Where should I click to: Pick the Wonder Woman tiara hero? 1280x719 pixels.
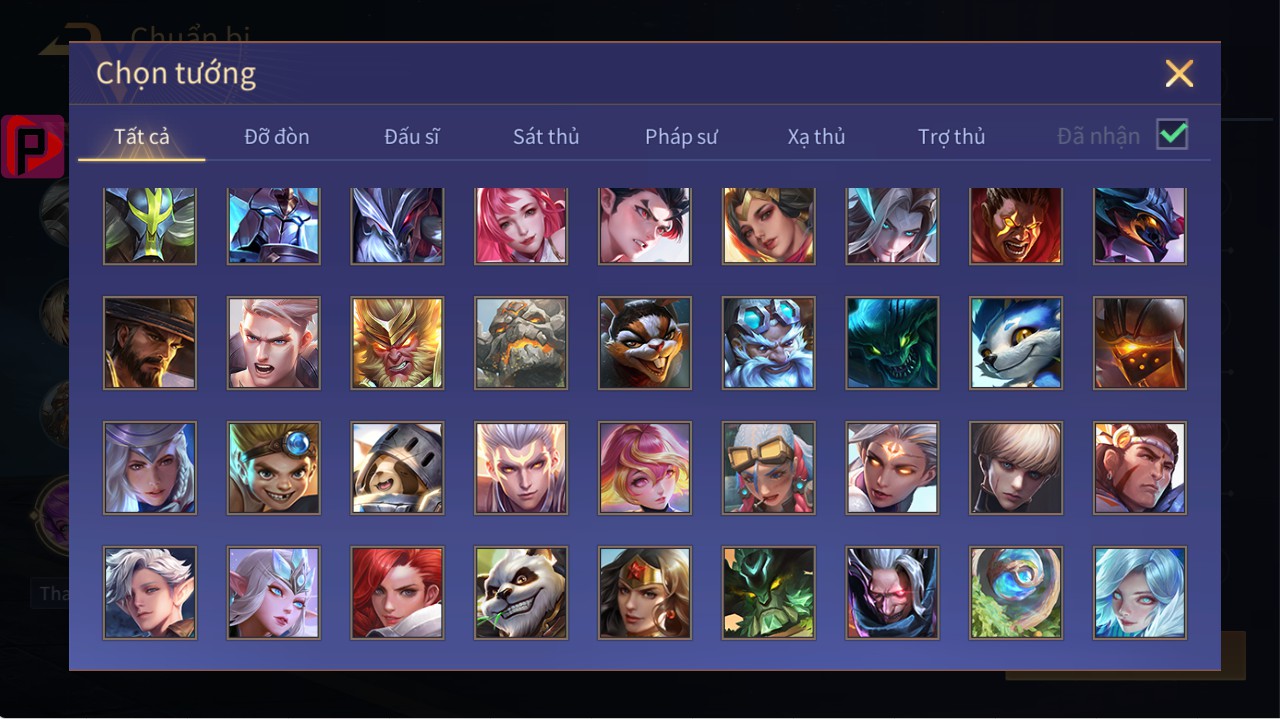(x=645, y=592)
